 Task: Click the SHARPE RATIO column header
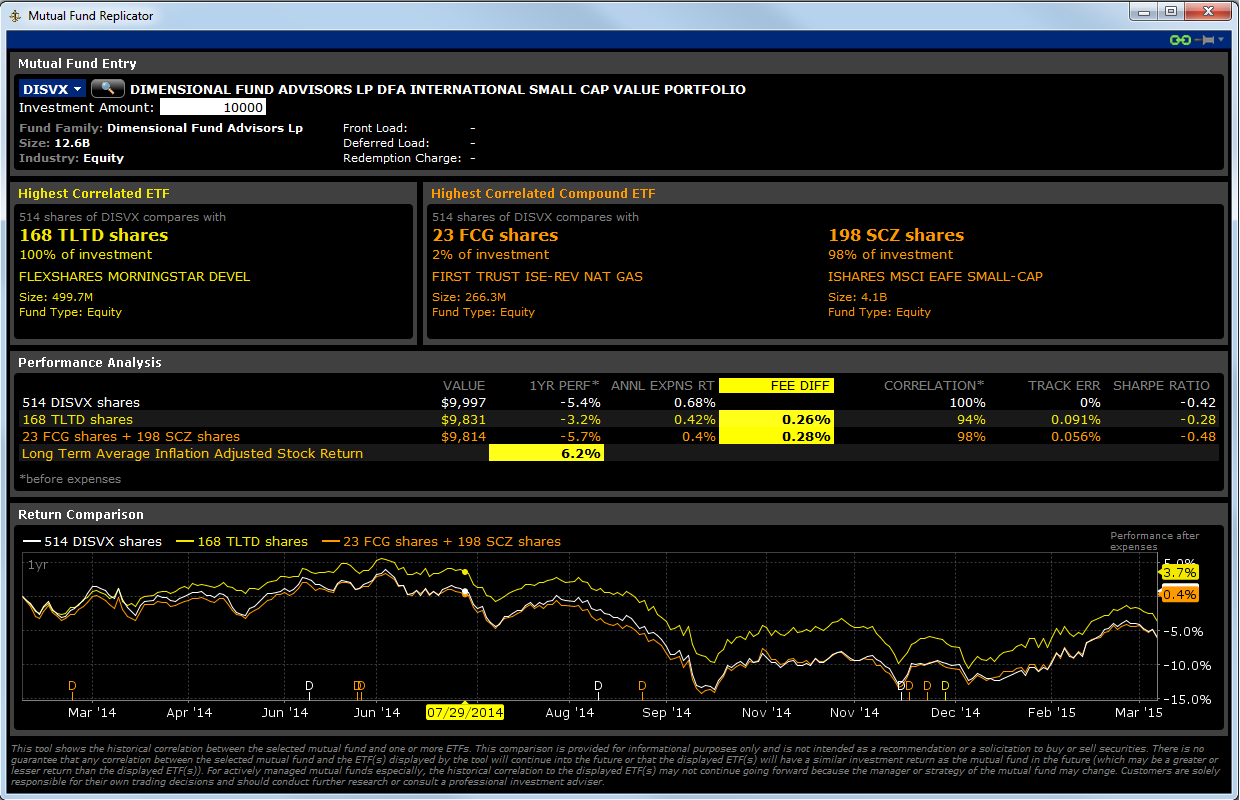[x=1161, y=386]
